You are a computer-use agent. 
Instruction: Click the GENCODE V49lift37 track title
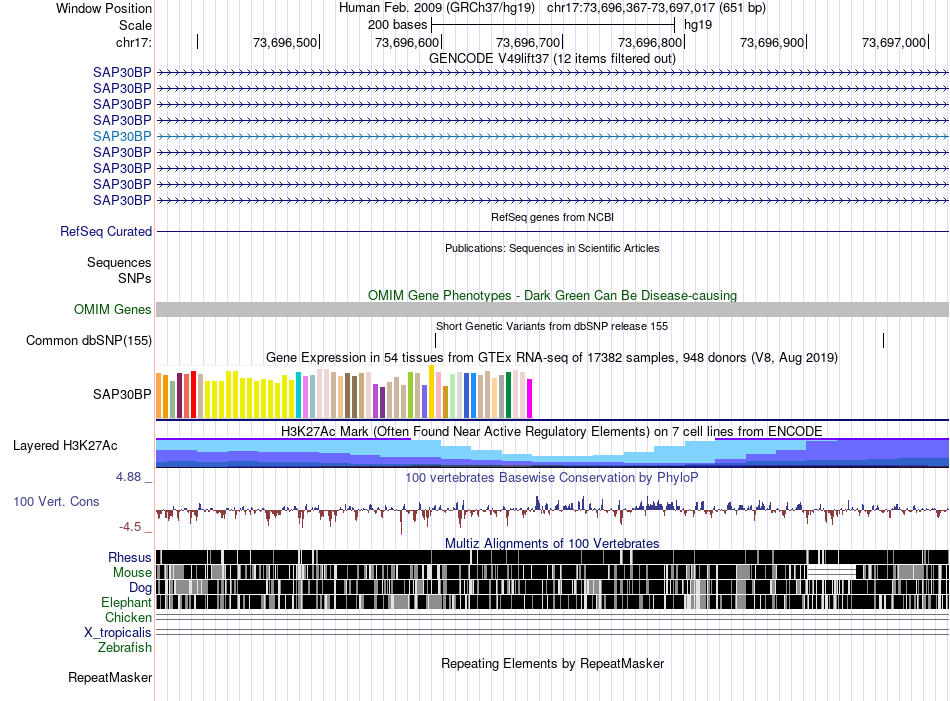click(x=552, y=58)
